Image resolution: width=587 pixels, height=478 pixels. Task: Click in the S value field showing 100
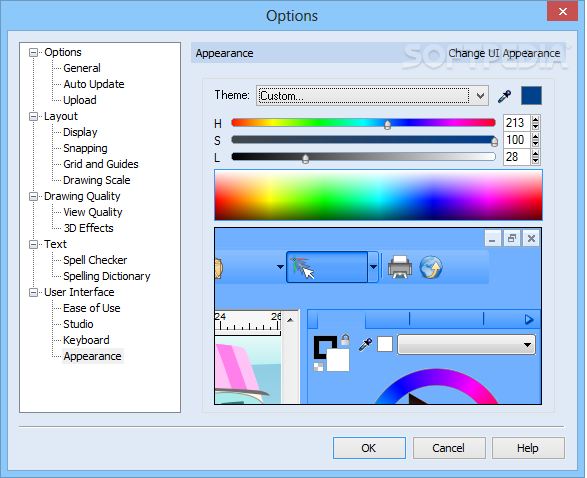(516, 140)
